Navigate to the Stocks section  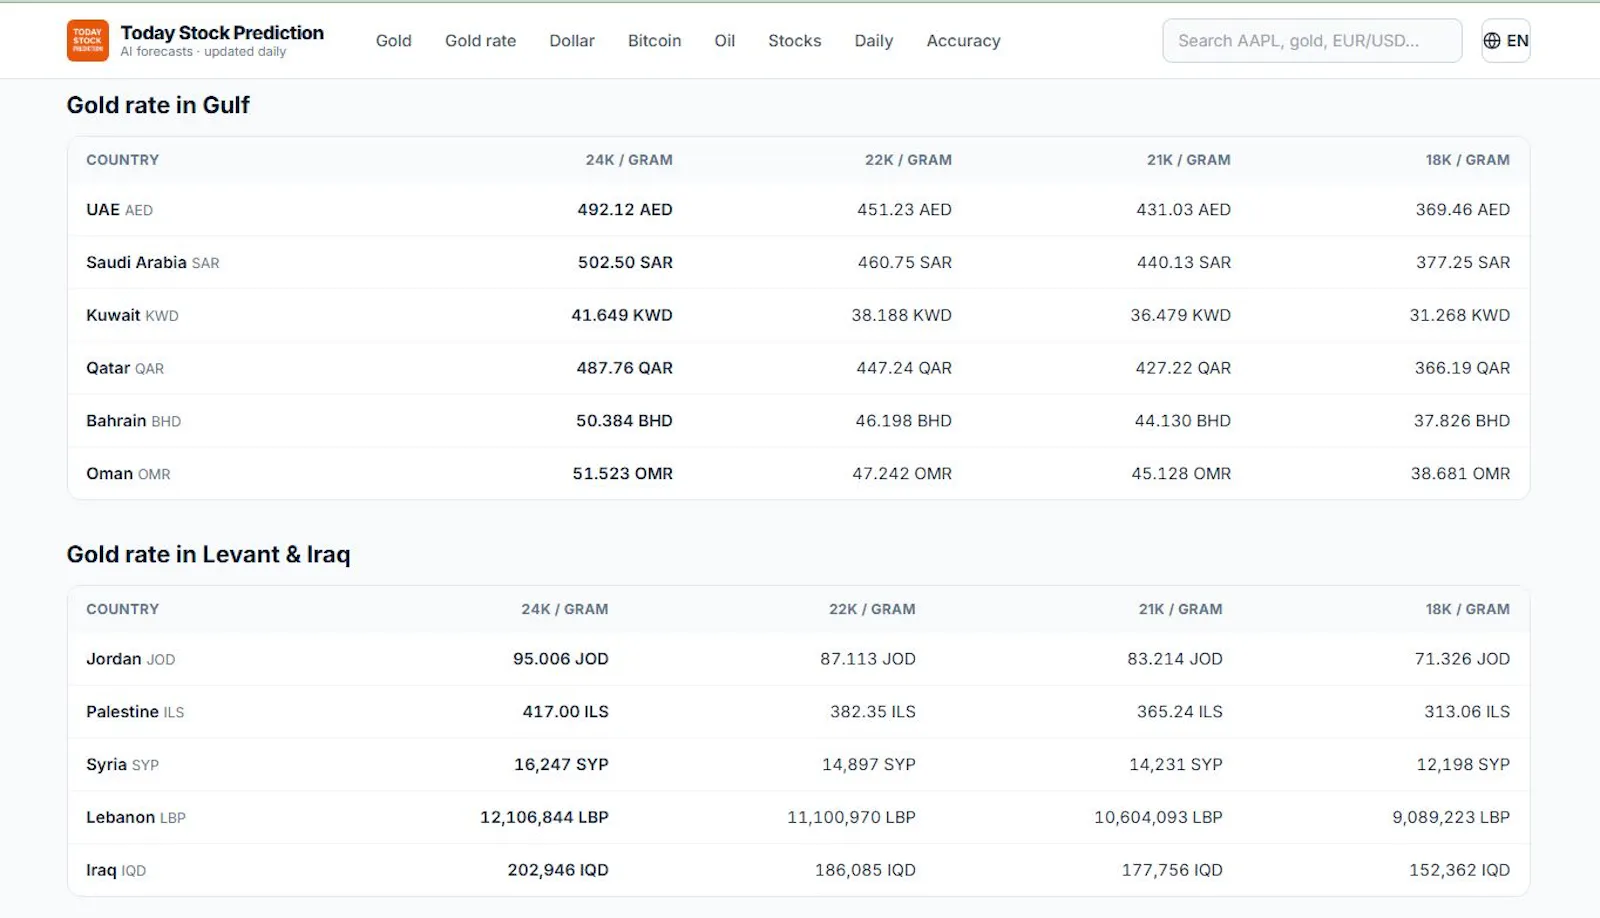[x=794, y=41]
